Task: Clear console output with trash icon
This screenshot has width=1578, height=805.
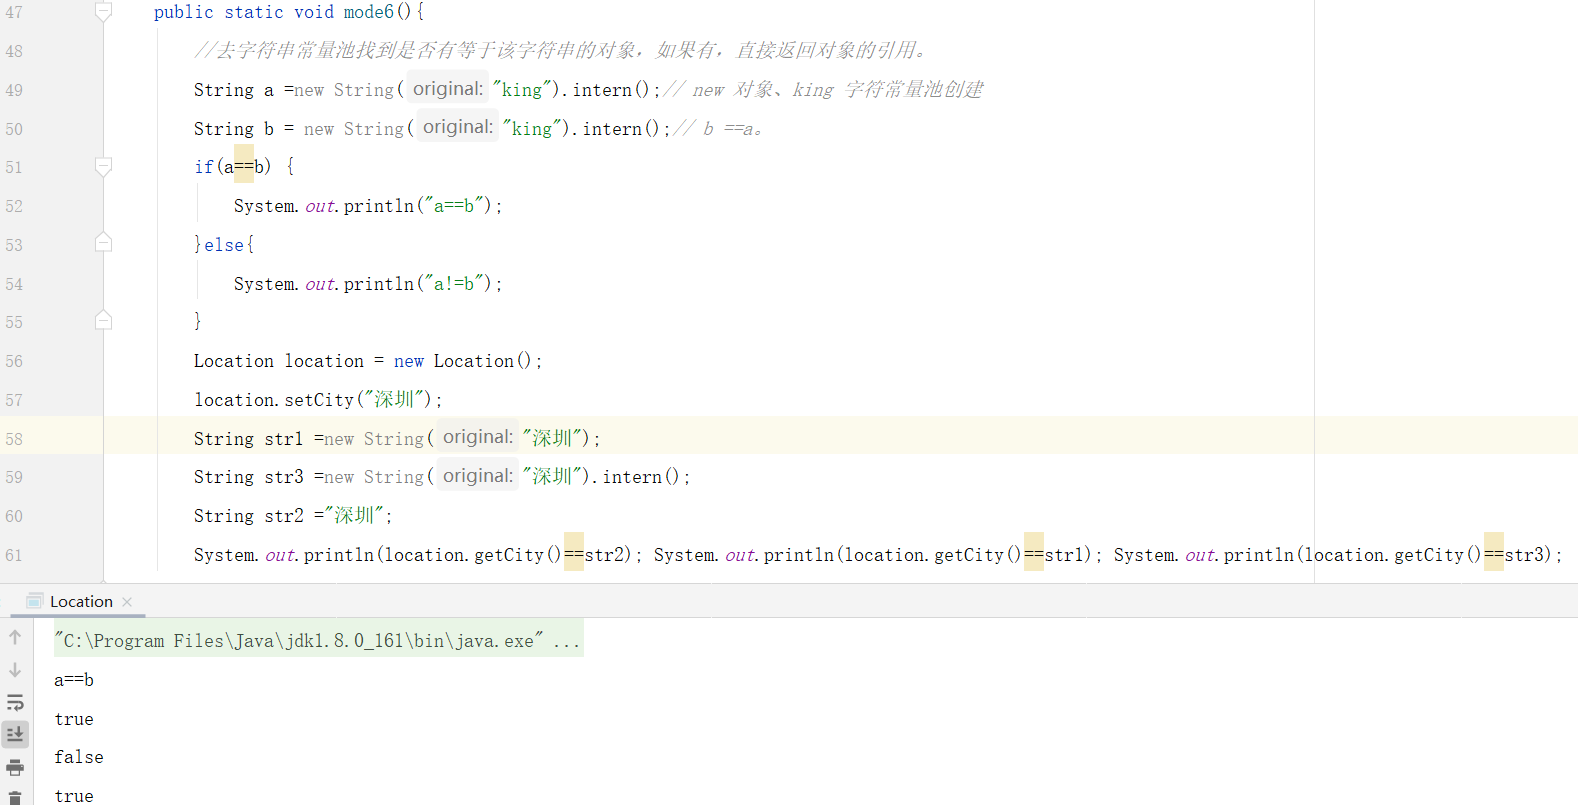Action: coord(15,798)
